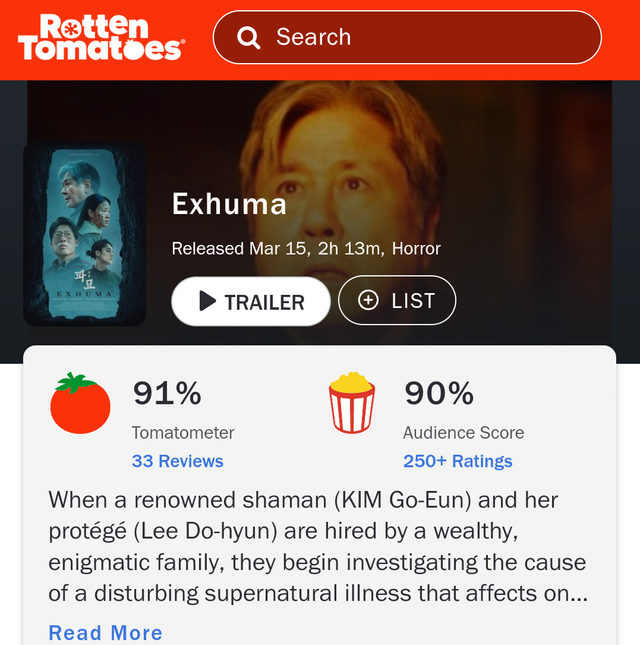Click the 90% Audience Score value

tap(439, 394)
